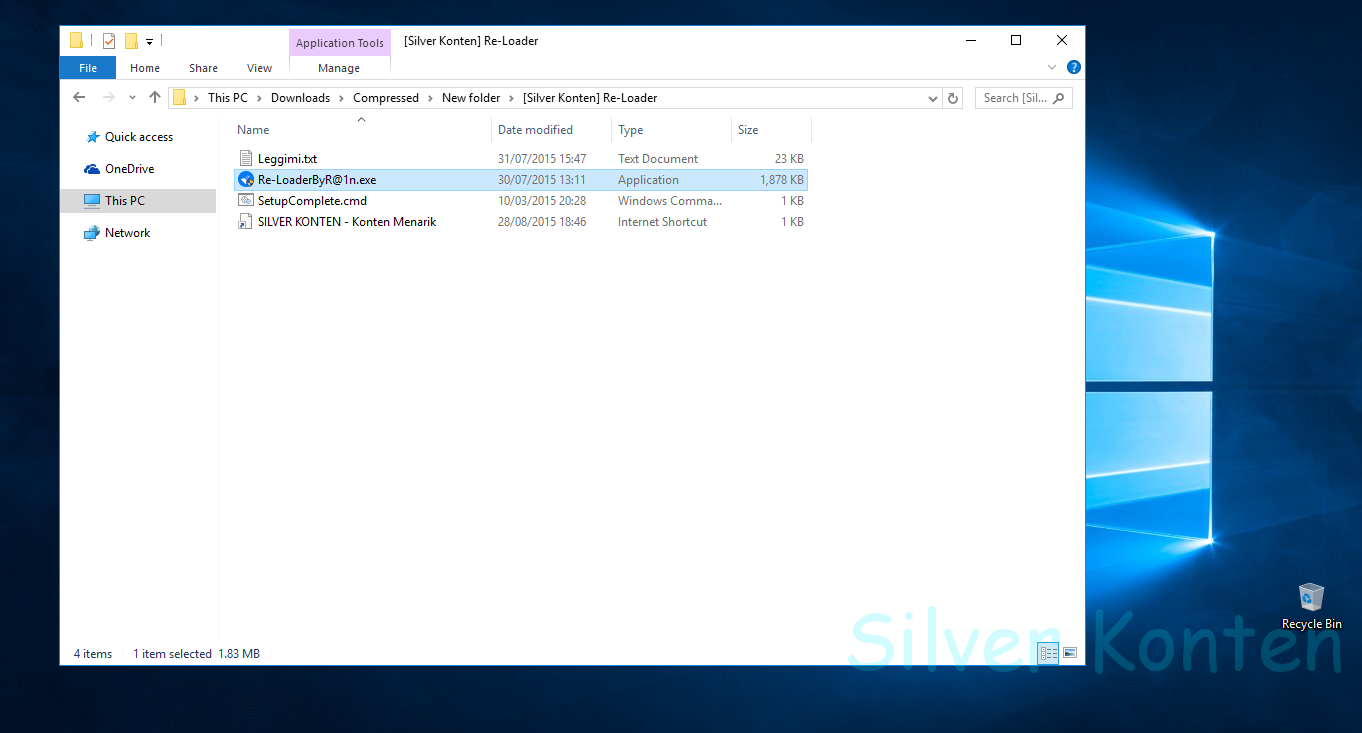Open the Manage tab under Application Tools
The width and height of the screenshot is (1362, 733).
[x=339, y=68]
